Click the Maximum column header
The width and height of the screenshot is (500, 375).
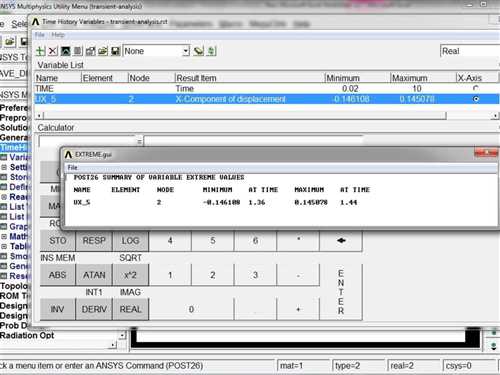pyautogui.click(x=423, y=78)
